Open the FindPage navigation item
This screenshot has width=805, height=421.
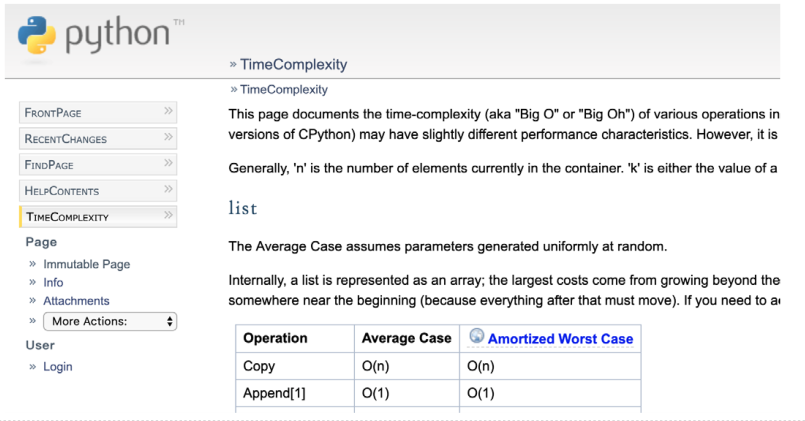[98, 165]
